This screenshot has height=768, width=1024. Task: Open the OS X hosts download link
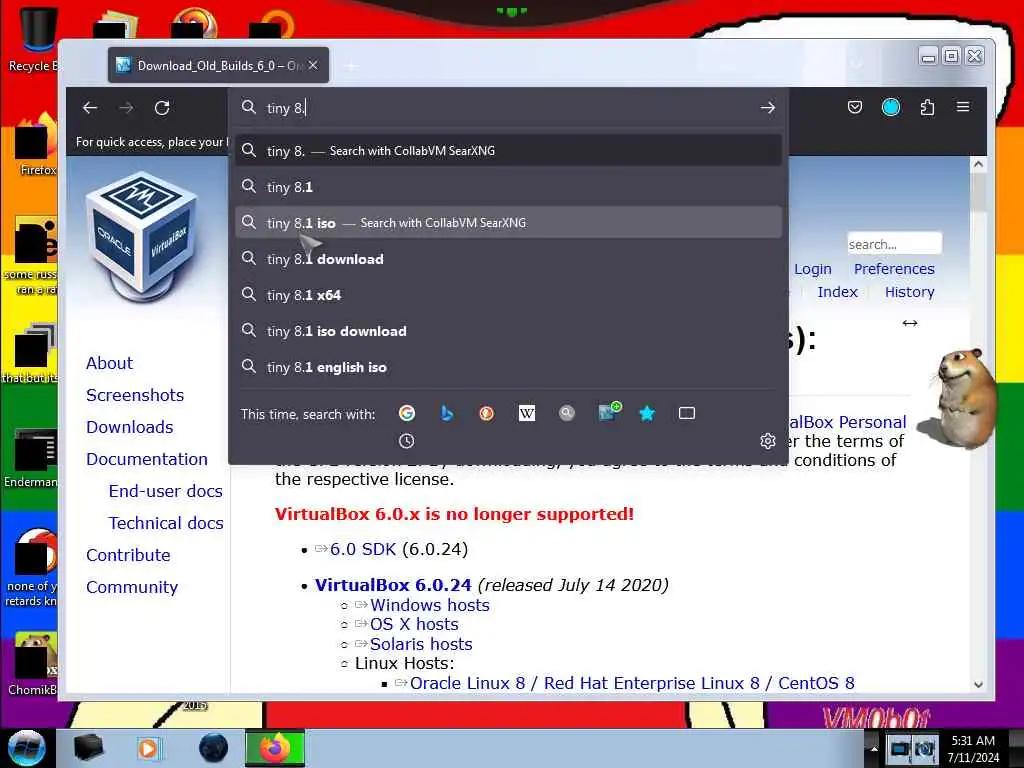[414, 624]
